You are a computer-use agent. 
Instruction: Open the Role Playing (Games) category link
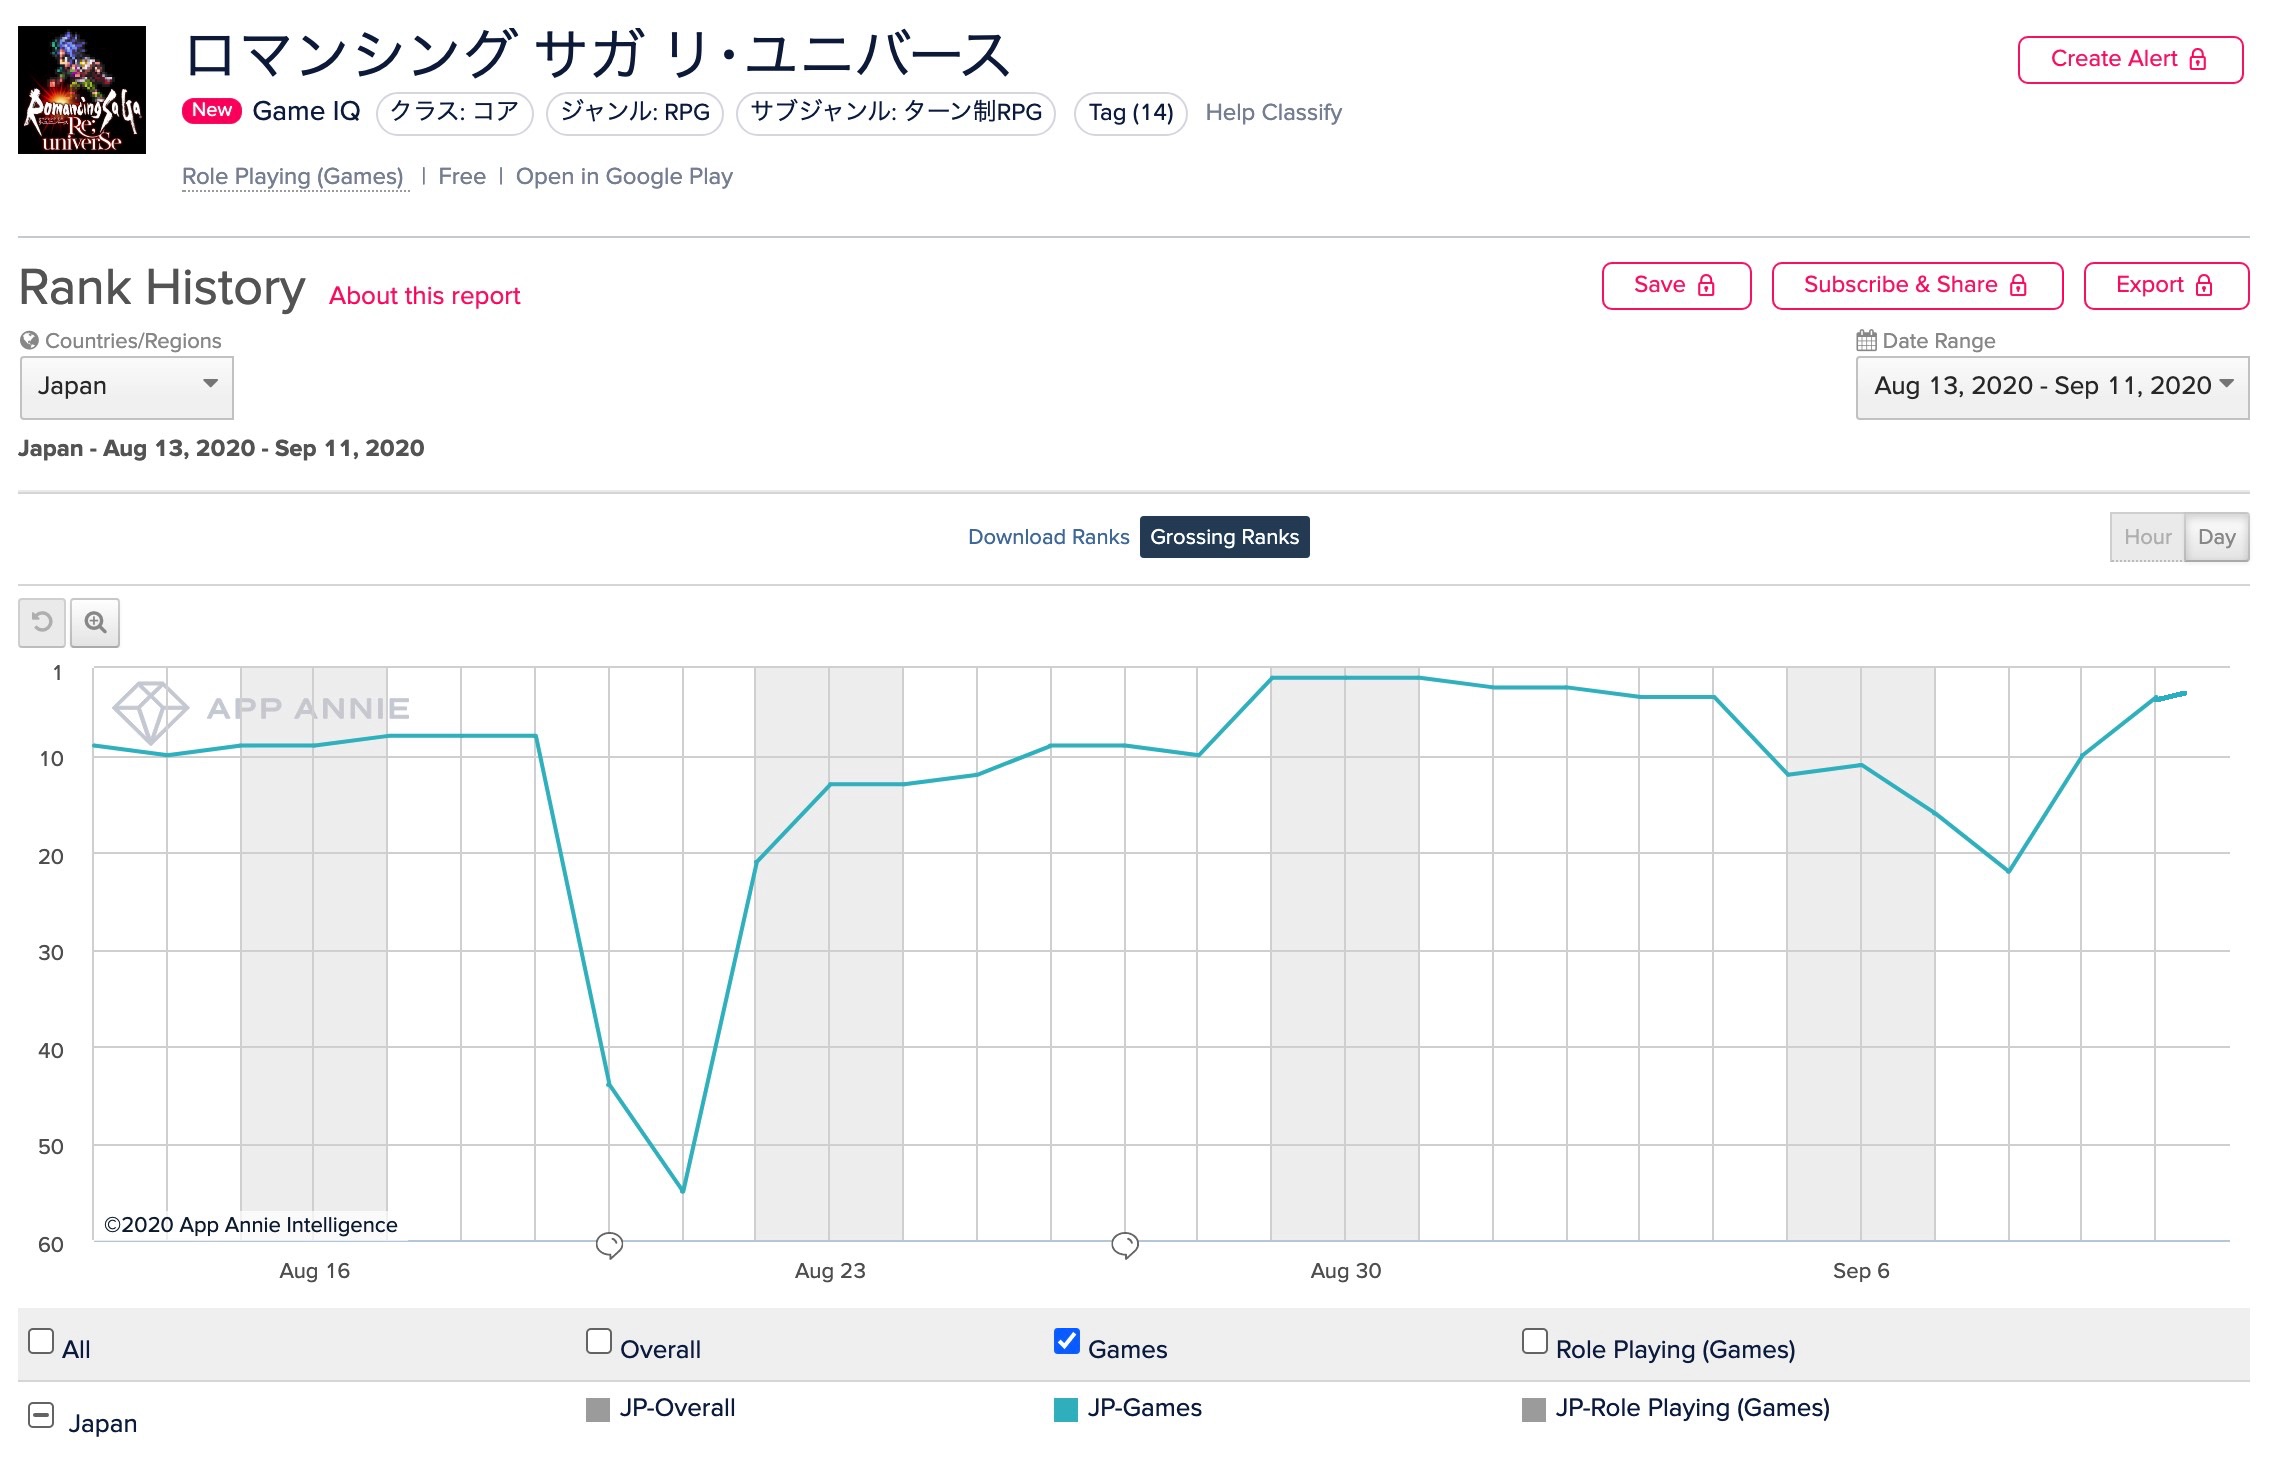pyautogui.click(x=293, y=177)
